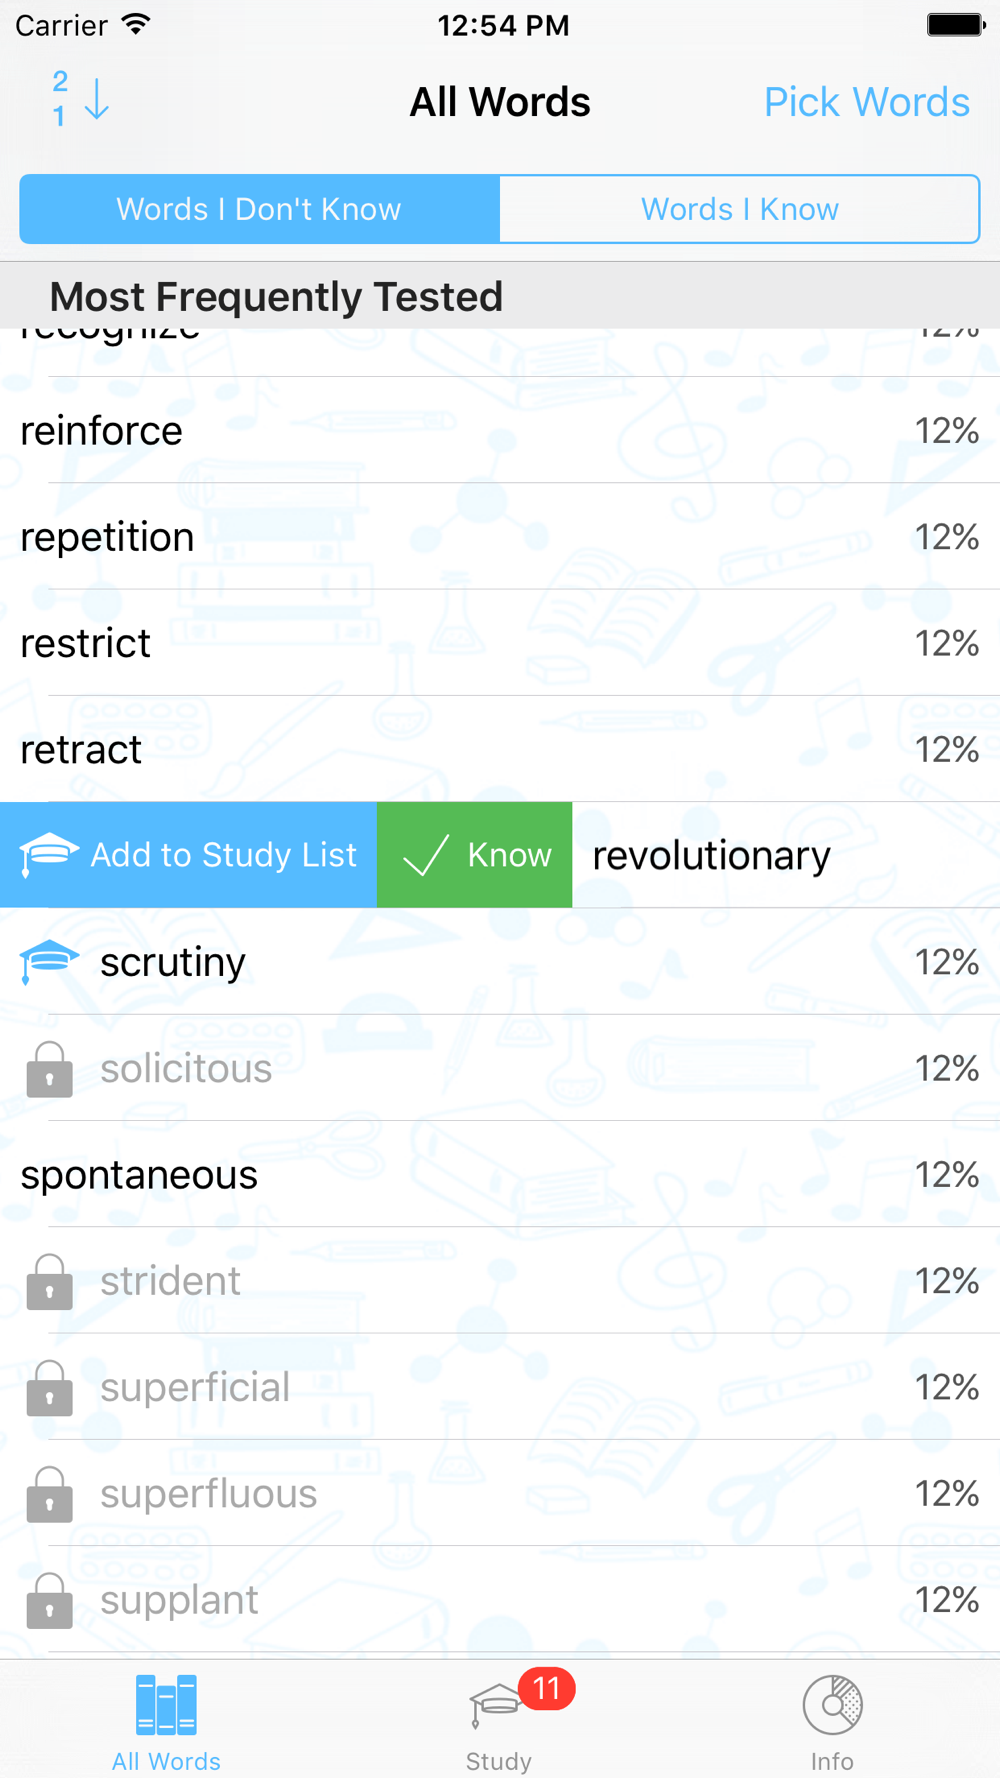Open the word spontaneous
This screenshot has height=1778, width=1000.
pyautogui.click(x=500, y=1175)
